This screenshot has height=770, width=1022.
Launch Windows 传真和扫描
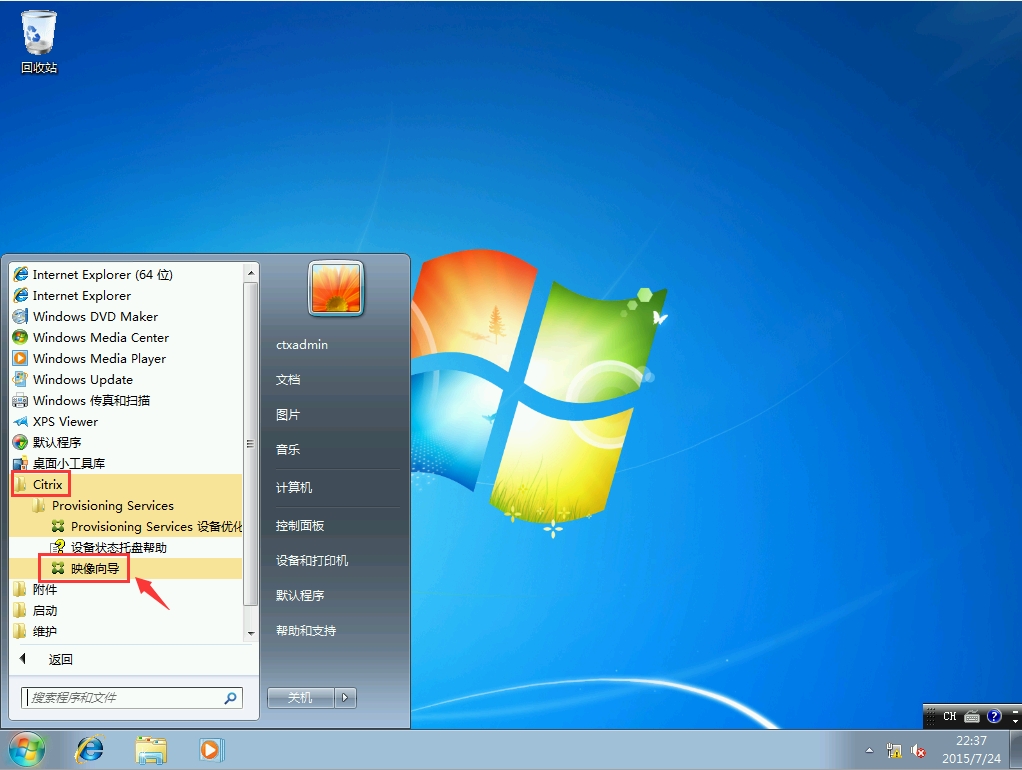126,400
